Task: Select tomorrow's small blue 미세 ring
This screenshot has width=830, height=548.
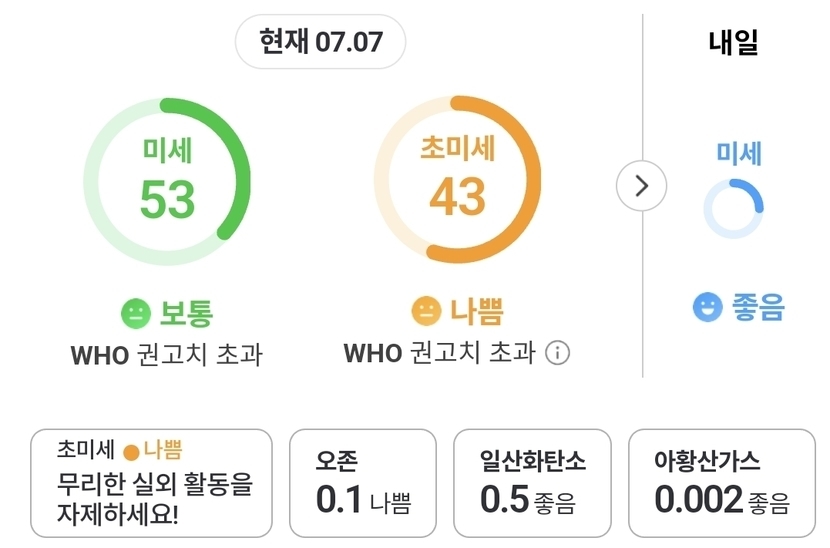Action: 733,209
